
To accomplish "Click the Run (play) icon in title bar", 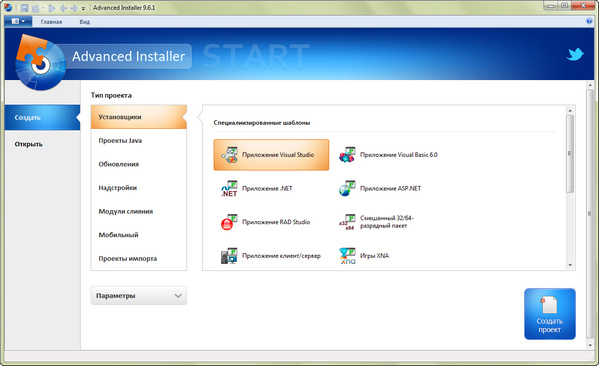I will point(52,8).
